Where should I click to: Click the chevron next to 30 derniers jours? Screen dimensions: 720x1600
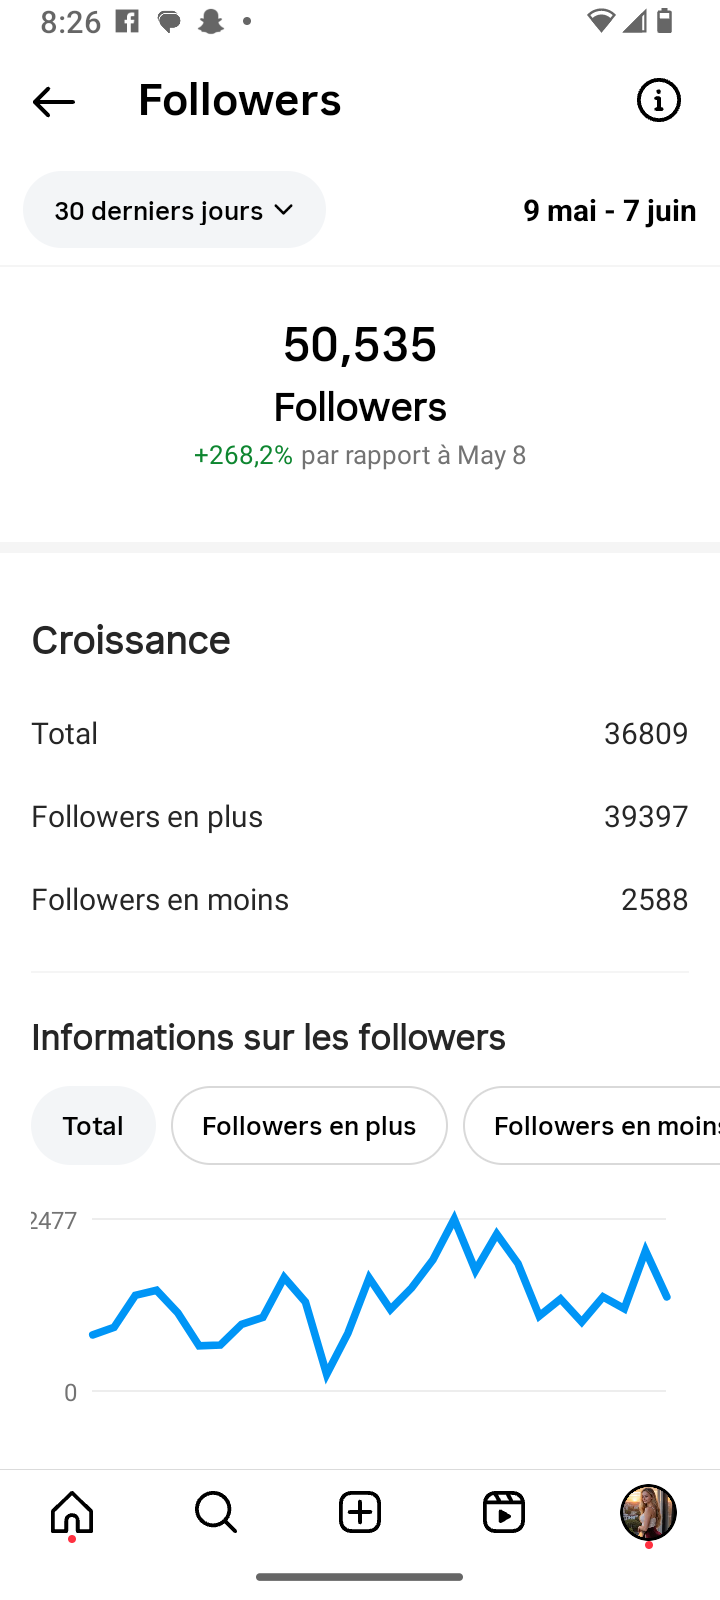click(284, 210)
